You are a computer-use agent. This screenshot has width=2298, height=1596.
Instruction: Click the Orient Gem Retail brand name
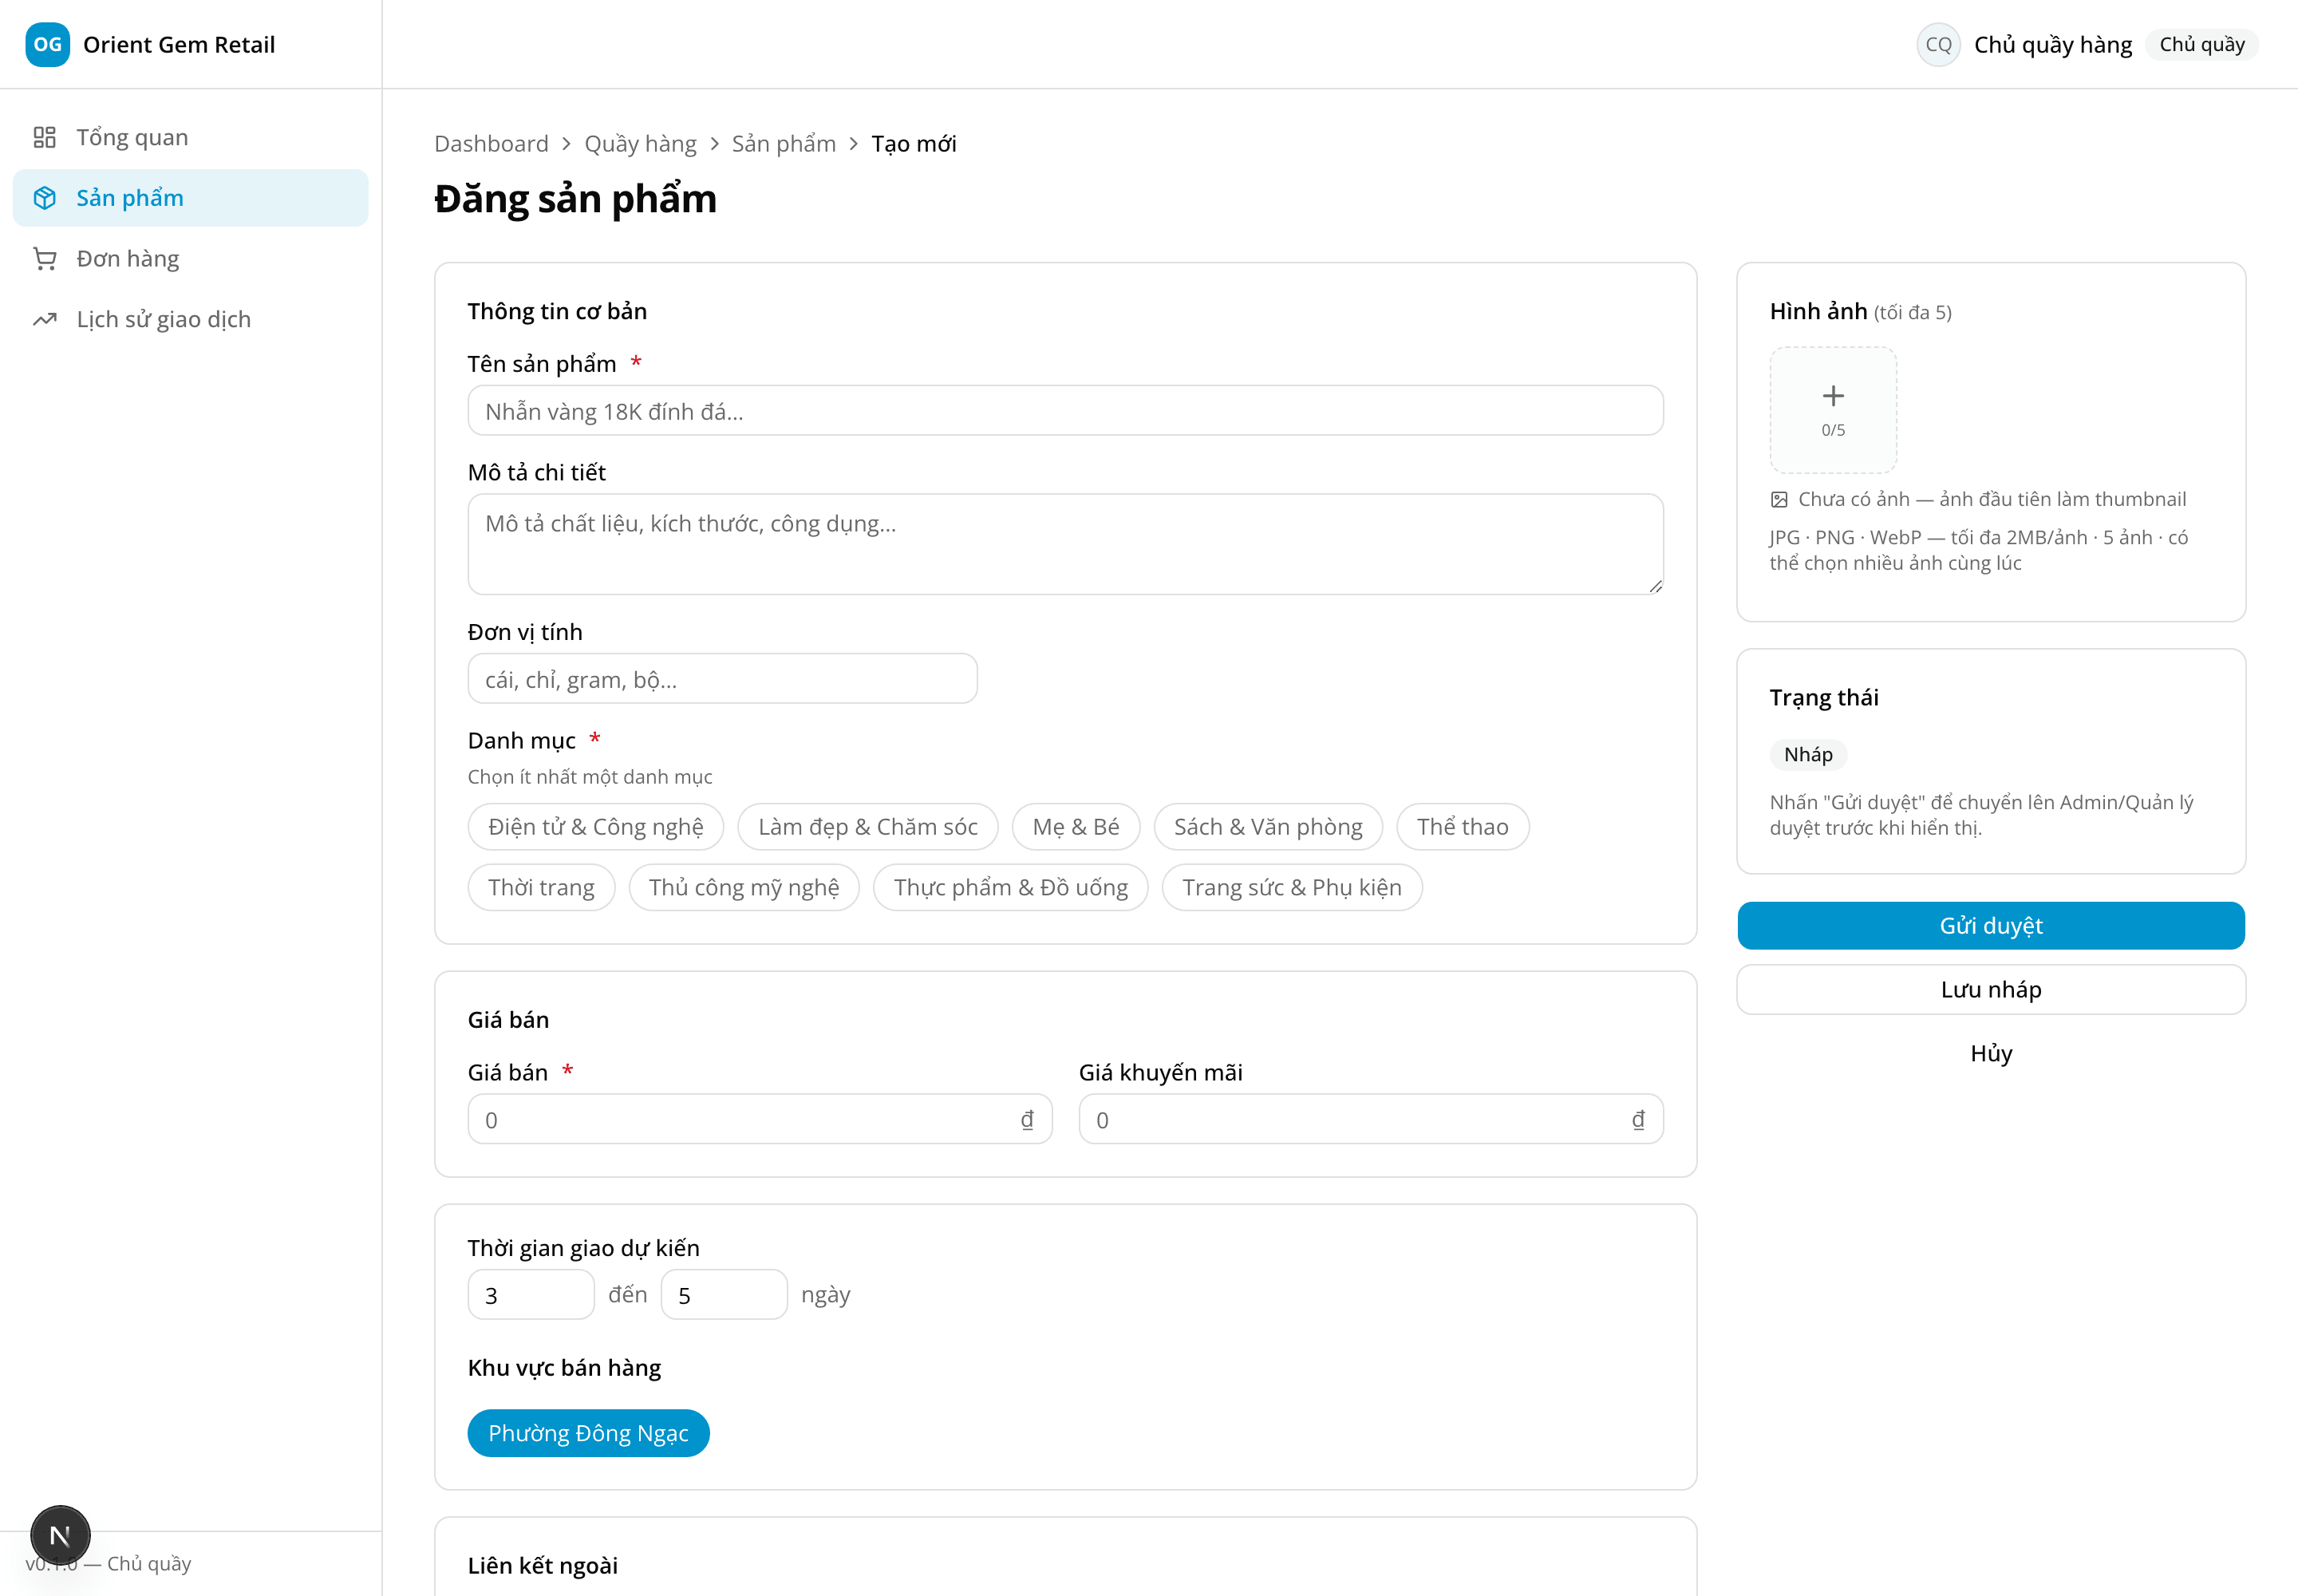click(179, 45)
